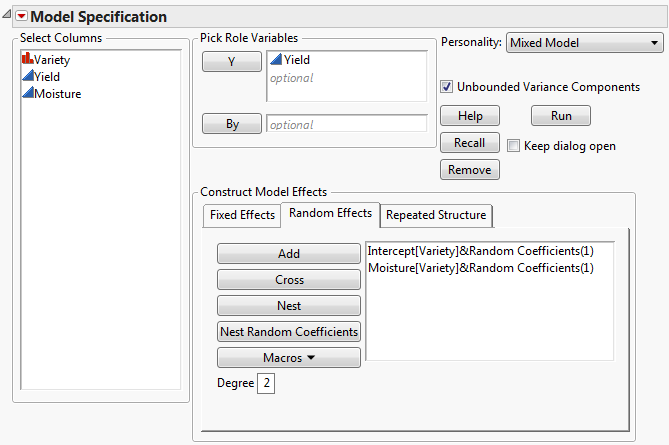The image size is (669, 445).
Task: Click the Nest Random Coefficients button
Action: tap(288, 331)
